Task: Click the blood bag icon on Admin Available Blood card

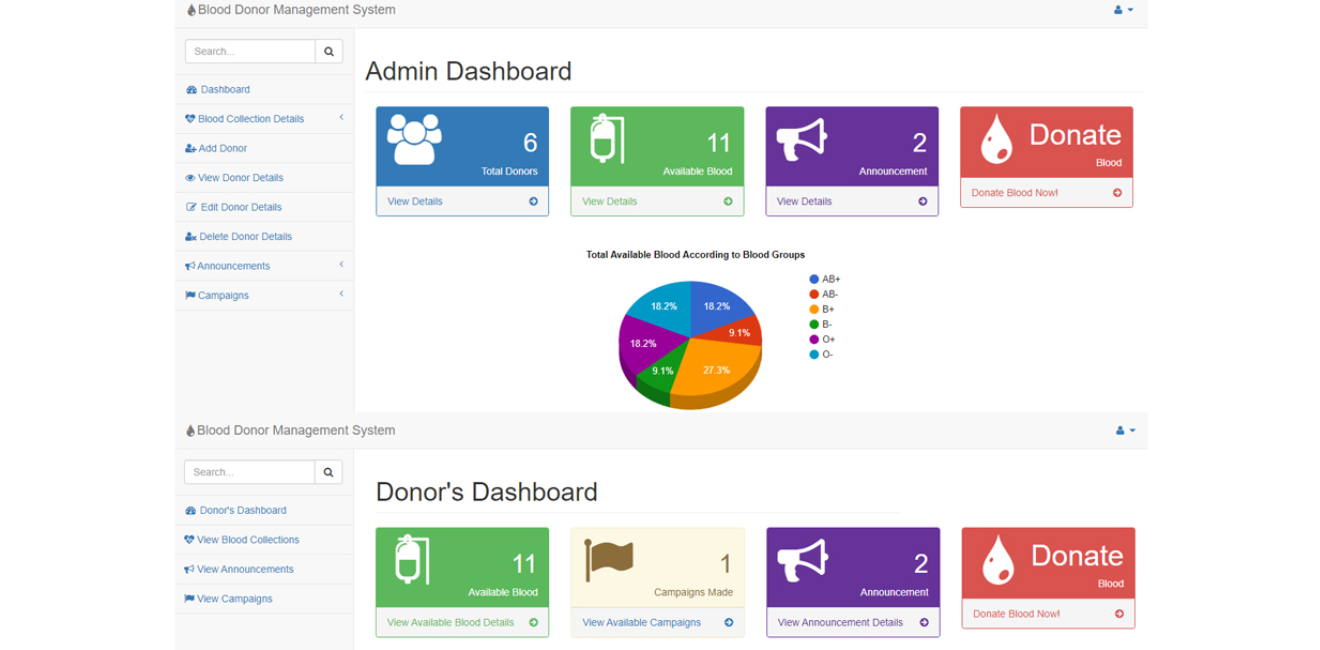Action: tap(605, 139)
